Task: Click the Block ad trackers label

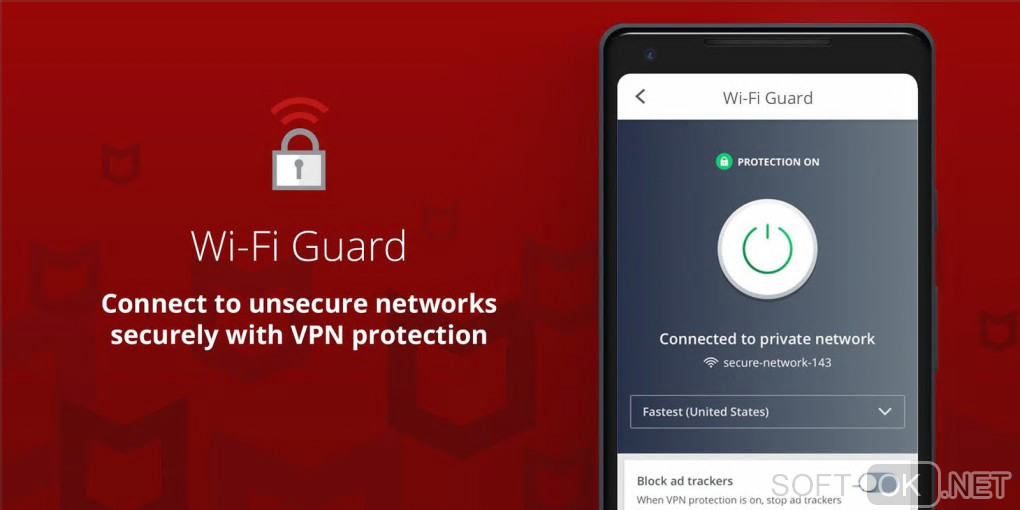Action: 684,481
